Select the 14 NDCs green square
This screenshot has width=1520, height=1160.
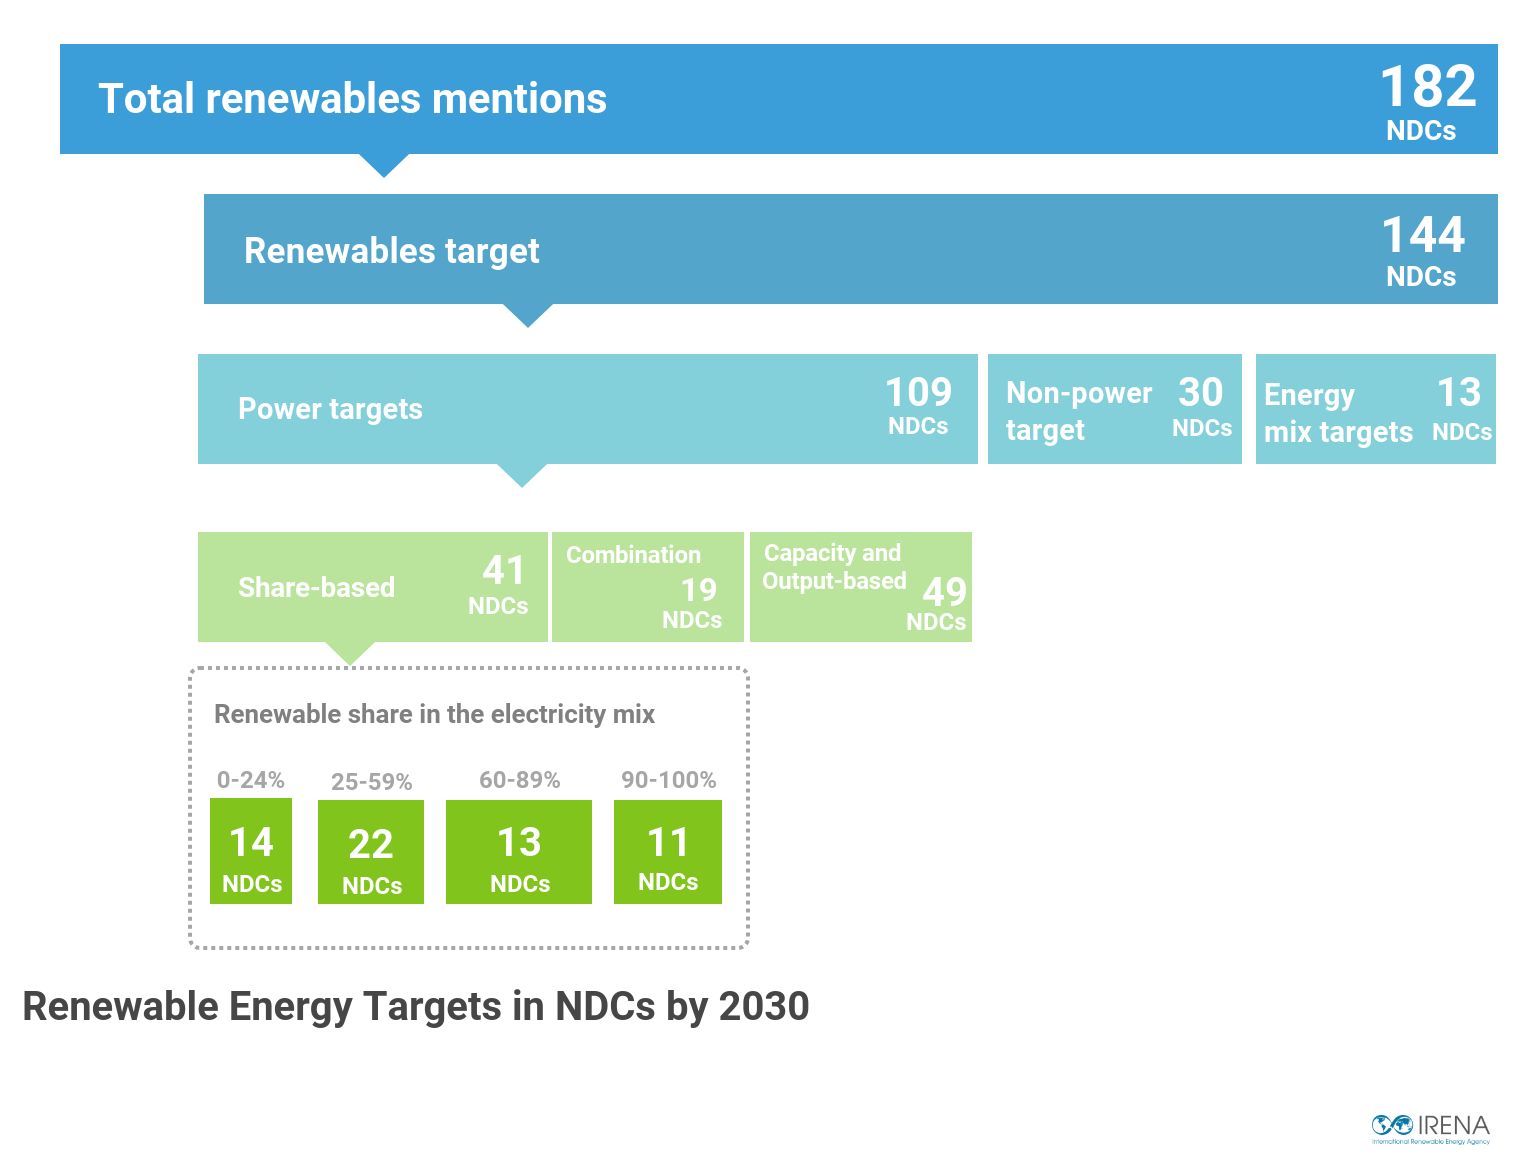(251, 851)
